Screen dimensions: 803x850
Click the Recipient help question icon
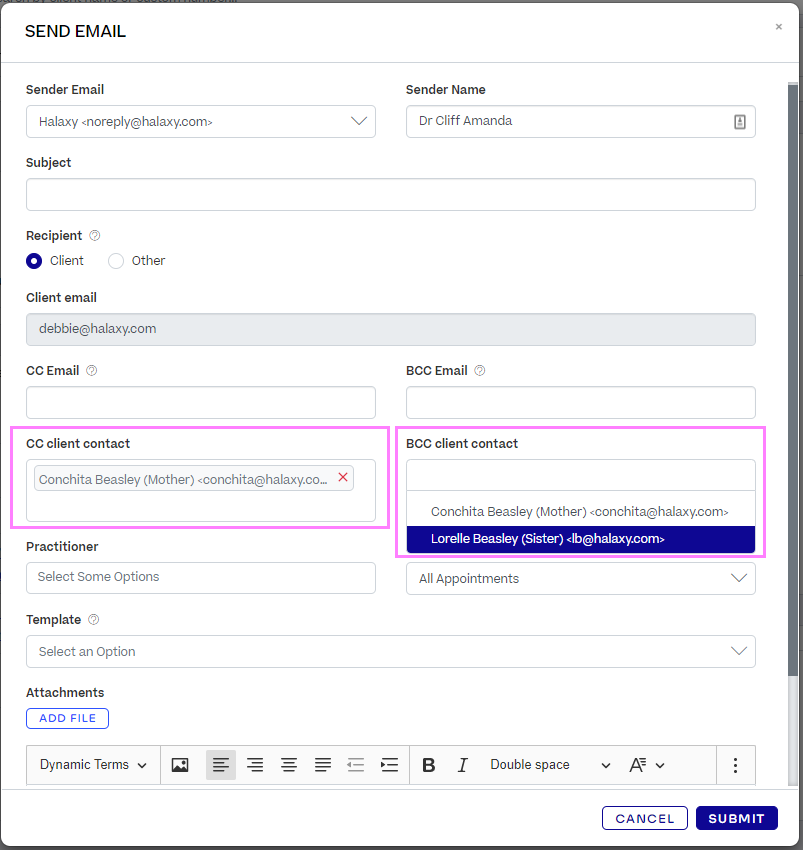[94, 235]
